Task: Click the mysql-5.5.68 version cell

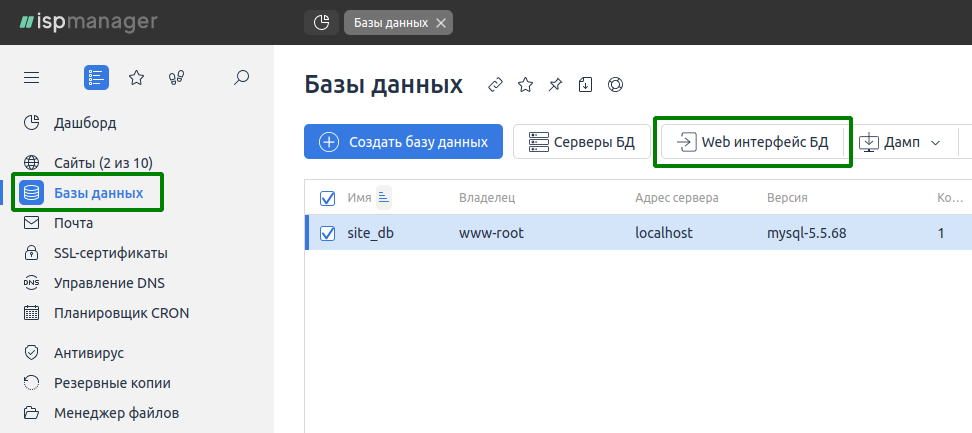Action: point(806,234)
